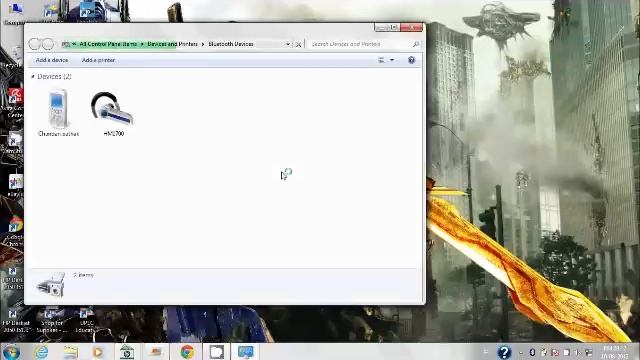Click the camera icon in details pane
The height and width of the screenshot is (360, 640).
[51, 284]
